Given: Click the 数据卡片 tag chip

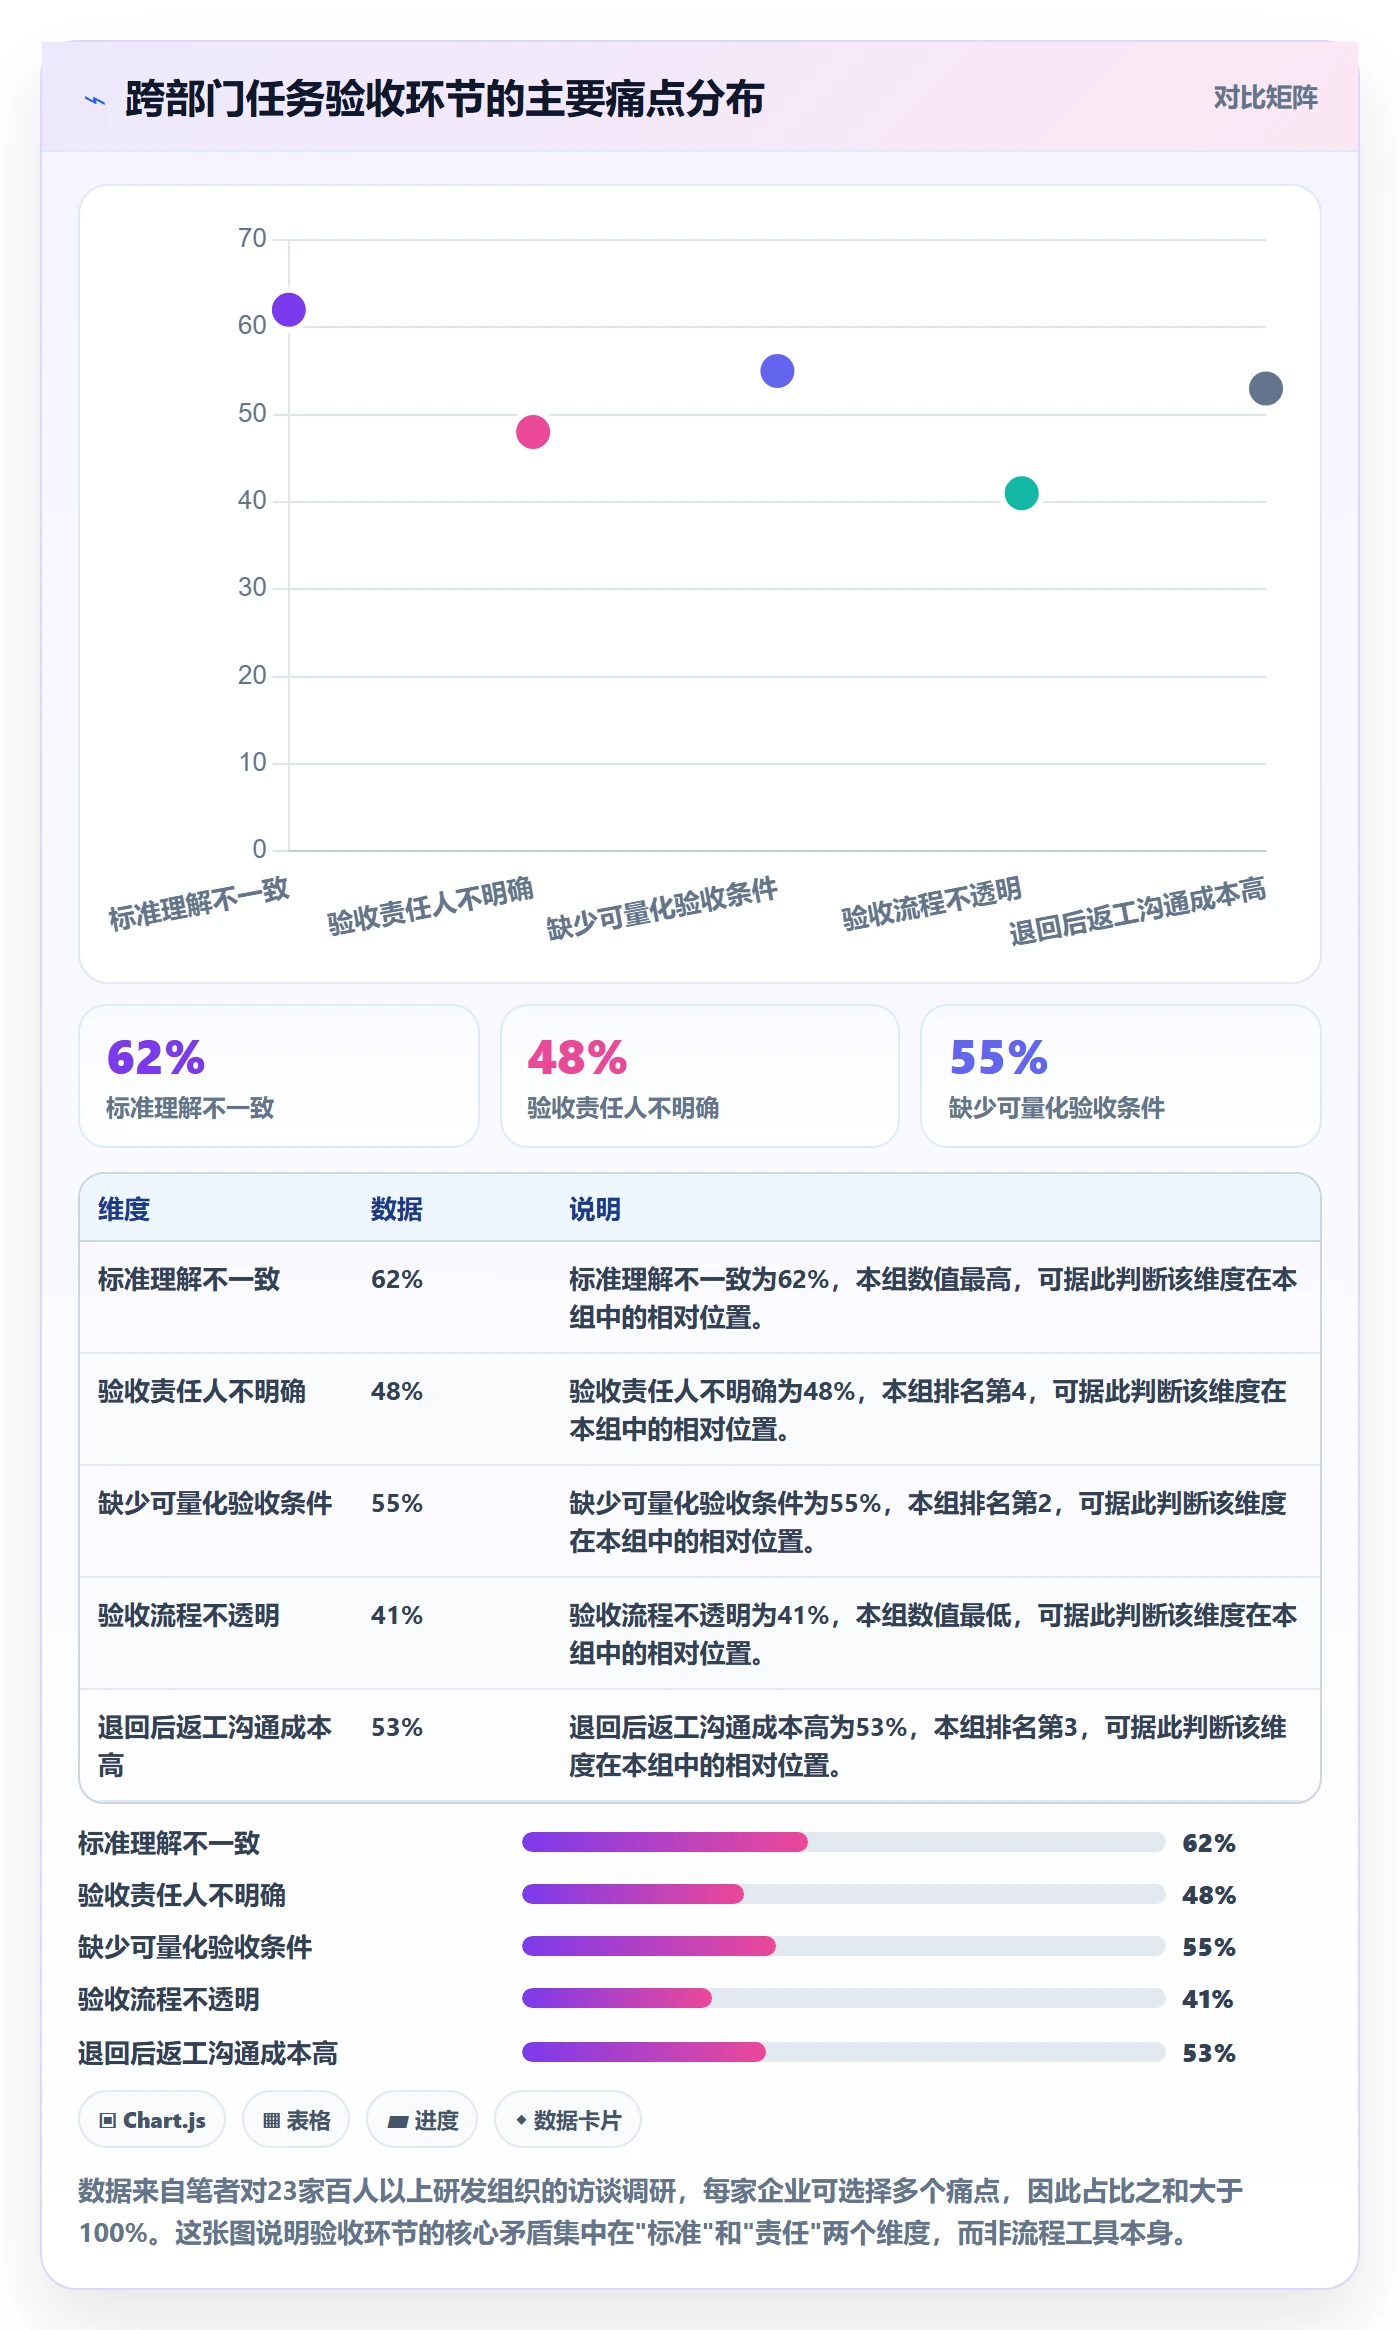Looking at the screenshot, I should click(x=568, y=2119).
